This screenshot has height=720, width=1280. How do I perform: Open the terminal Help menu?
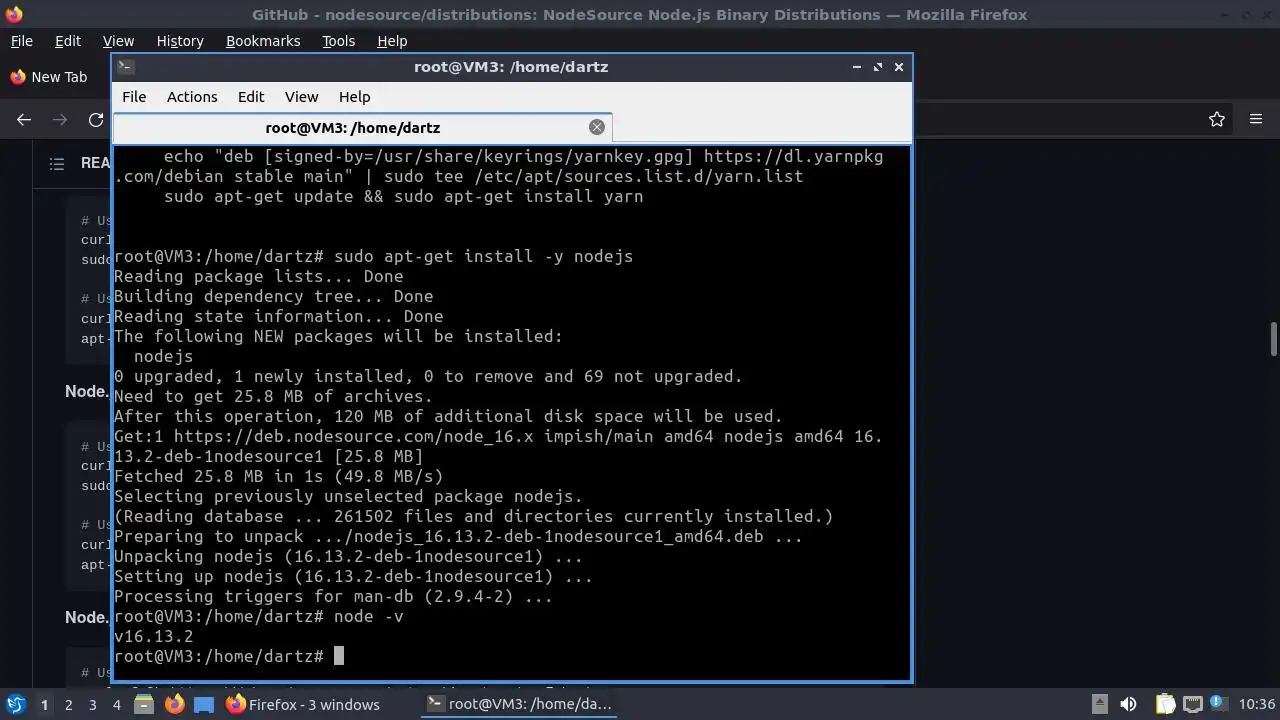pos(354,97)
